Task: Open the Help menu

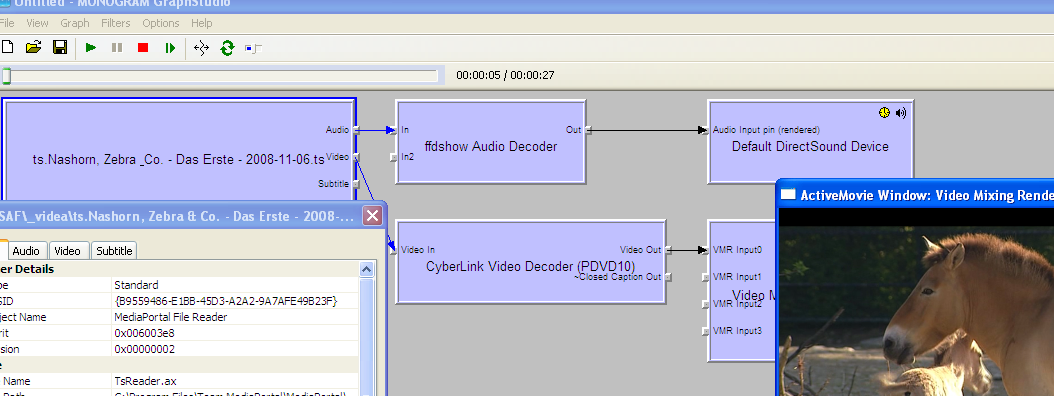Action: coord(202,23)
